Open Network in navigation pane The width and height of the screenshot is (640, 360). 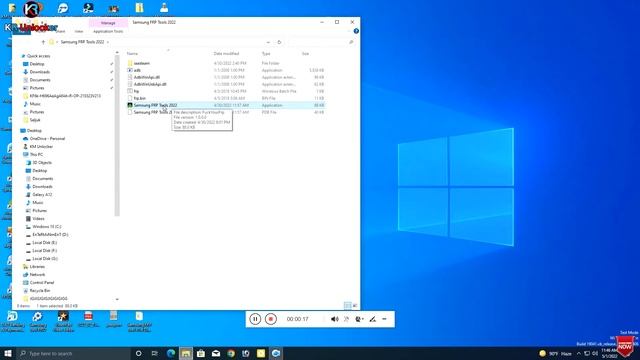coord(37,275)
